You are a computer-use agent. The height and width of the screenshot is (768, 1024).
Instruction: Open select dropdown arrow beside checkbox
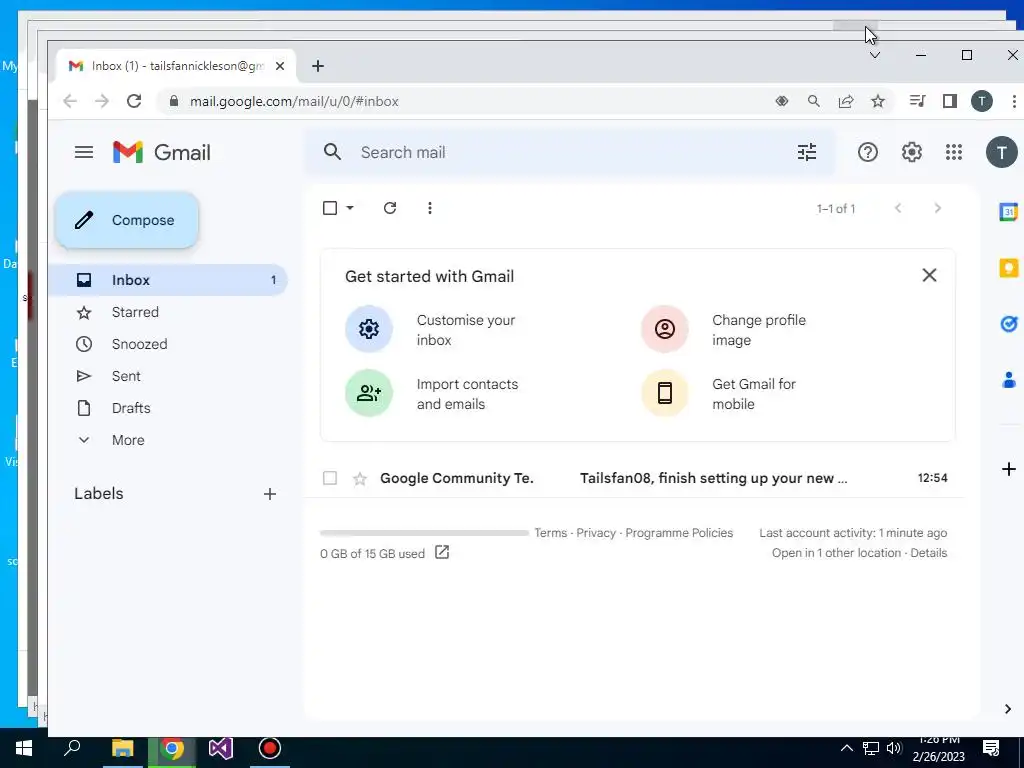[350, 208]
